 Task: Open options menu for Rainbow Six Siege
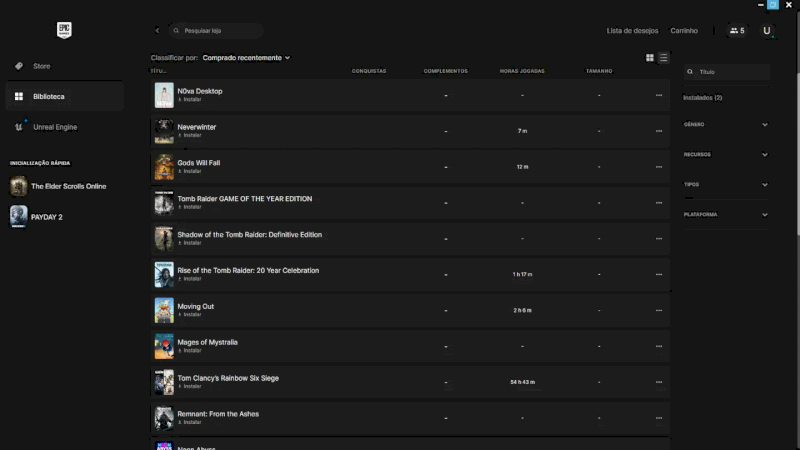[x=659, y=382]
